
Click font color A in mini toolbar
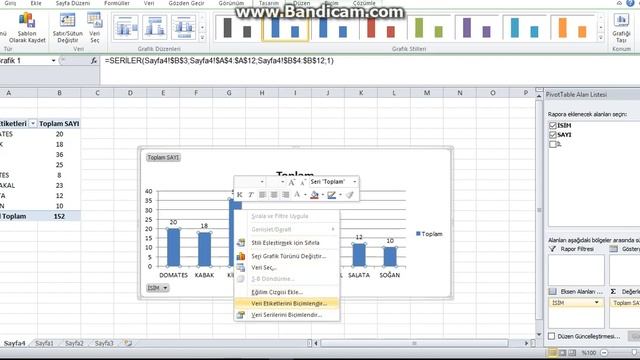tap(297, 195)
